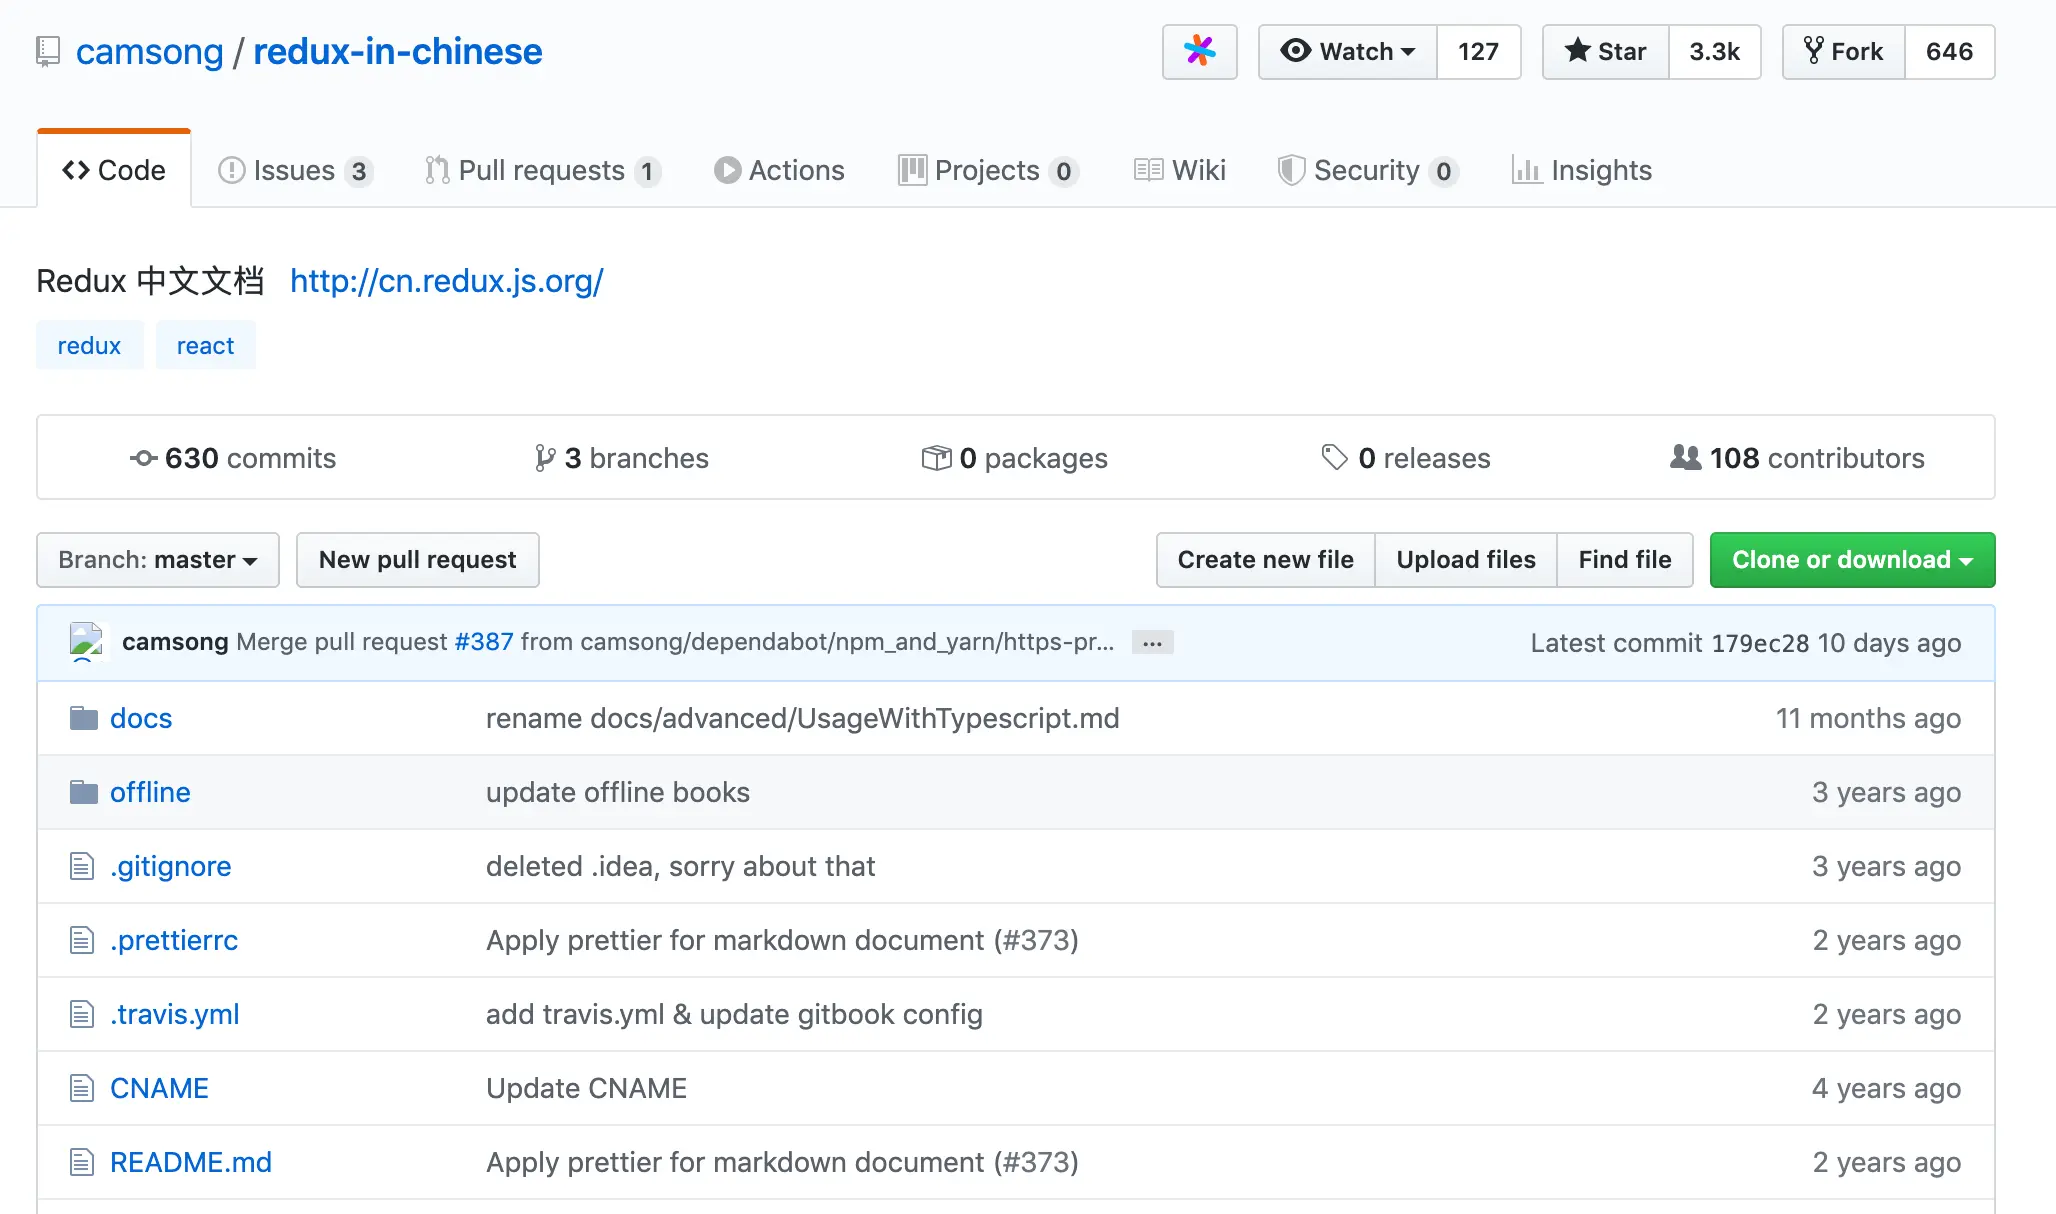This screenshot has width=2056, height=1214.
Task: Star the redux-in-chinese repository
Action: (x=1605, y=51)
